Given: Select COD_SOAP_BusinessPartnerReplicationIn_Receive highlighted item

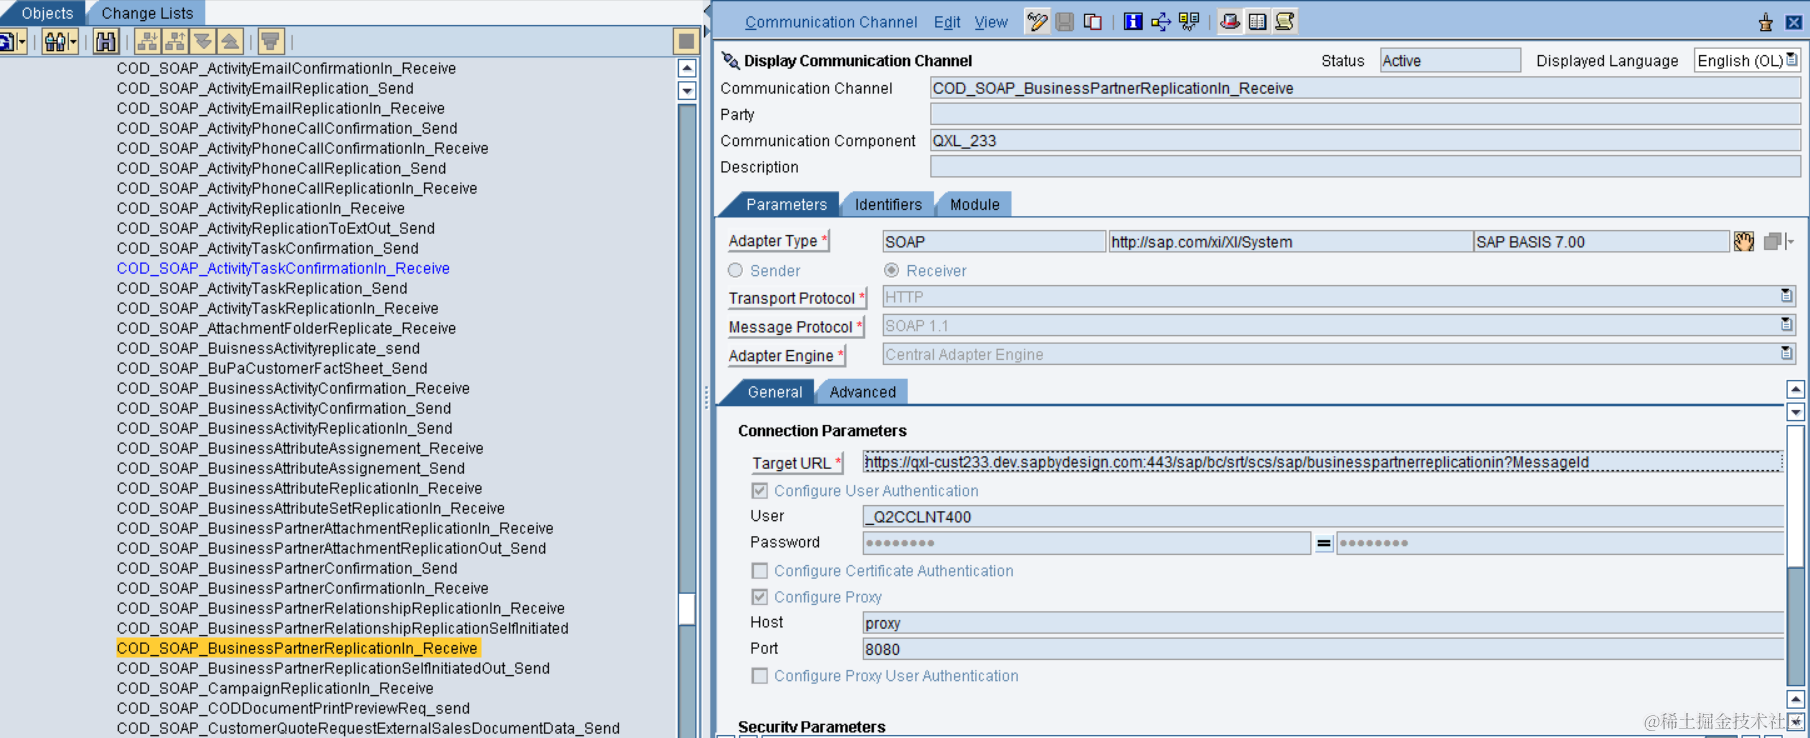Looking at the screenshot, I should pos(297,648).
